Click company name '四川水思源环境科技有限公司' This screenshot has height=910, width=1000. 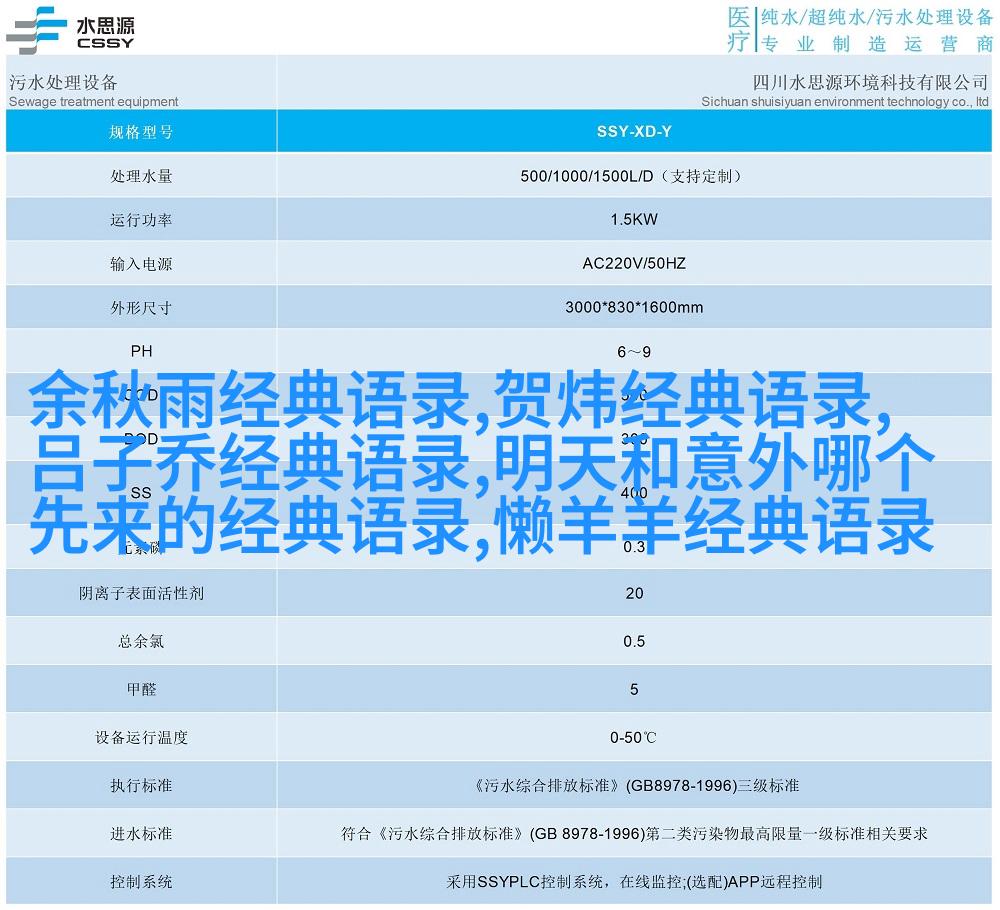pyautogui.click(x=871, y=82)
